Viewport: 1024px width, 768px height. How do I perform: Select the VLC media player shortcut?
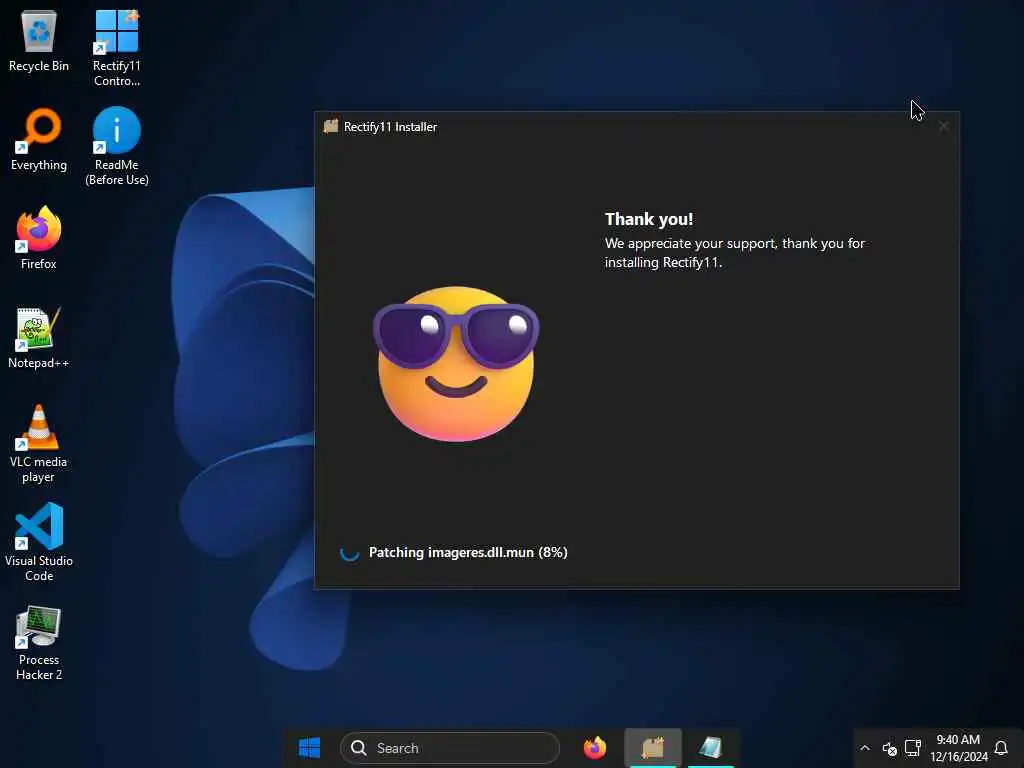pyautogui.click(x=39, y=444)
